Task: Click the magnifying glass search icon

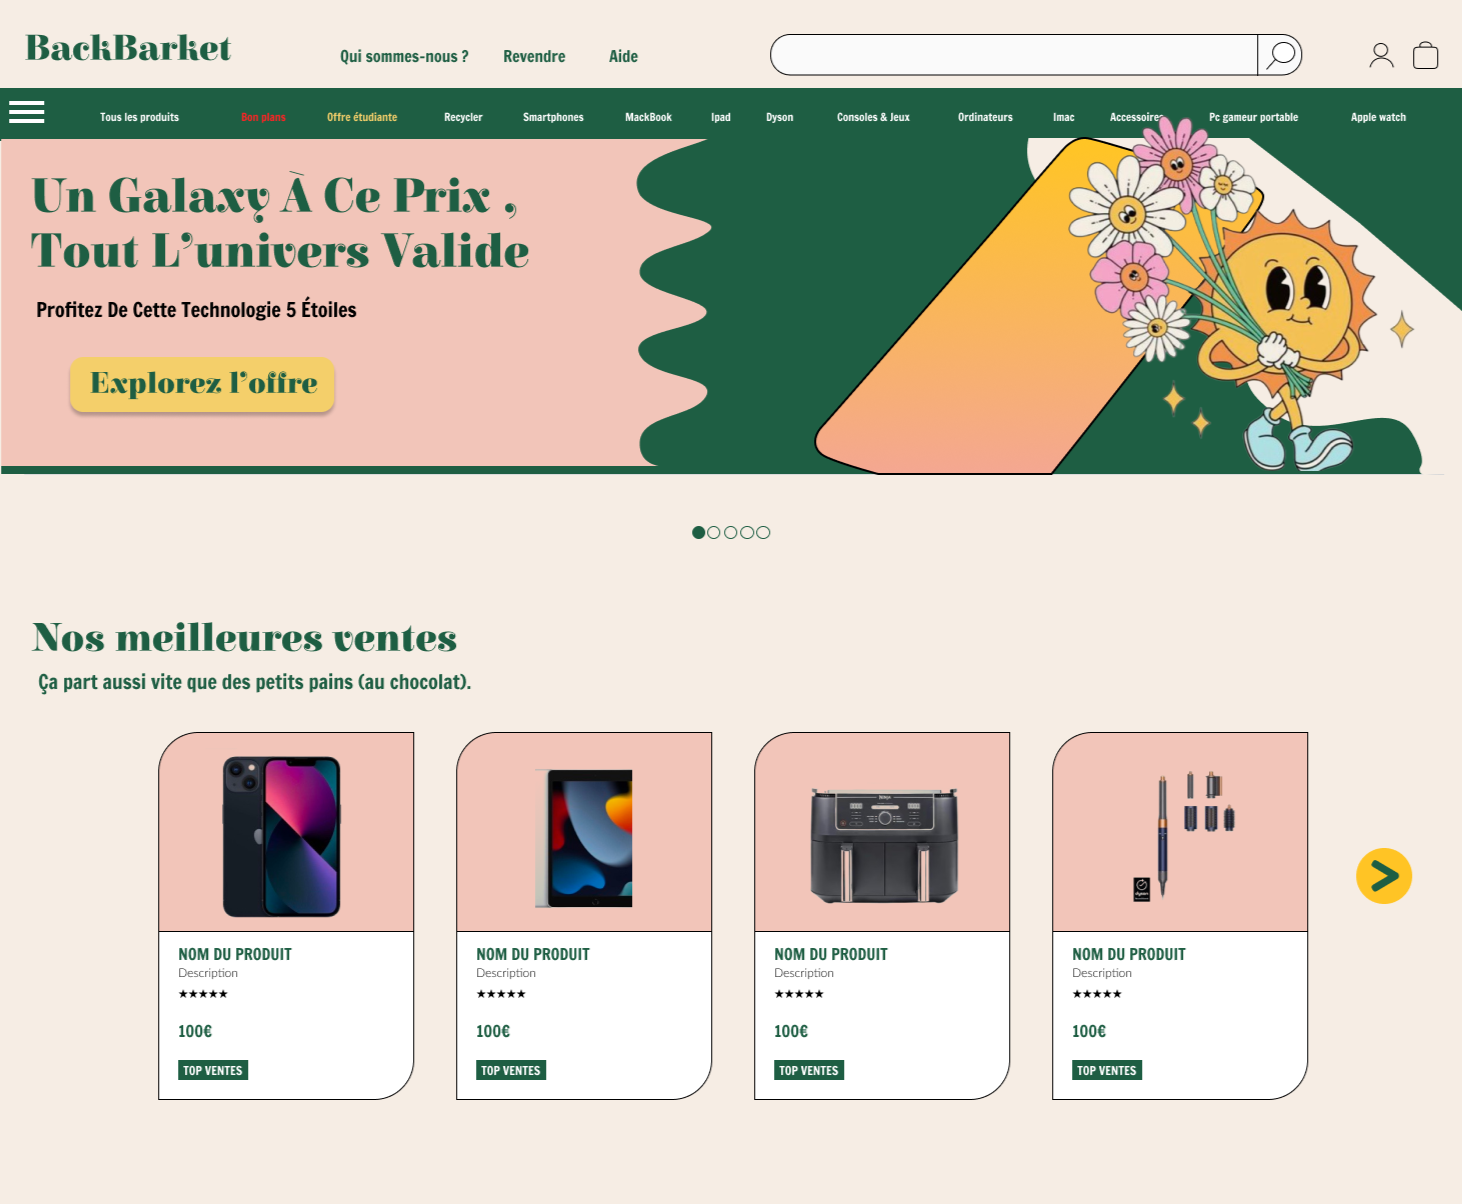Action: [1280, 55]
